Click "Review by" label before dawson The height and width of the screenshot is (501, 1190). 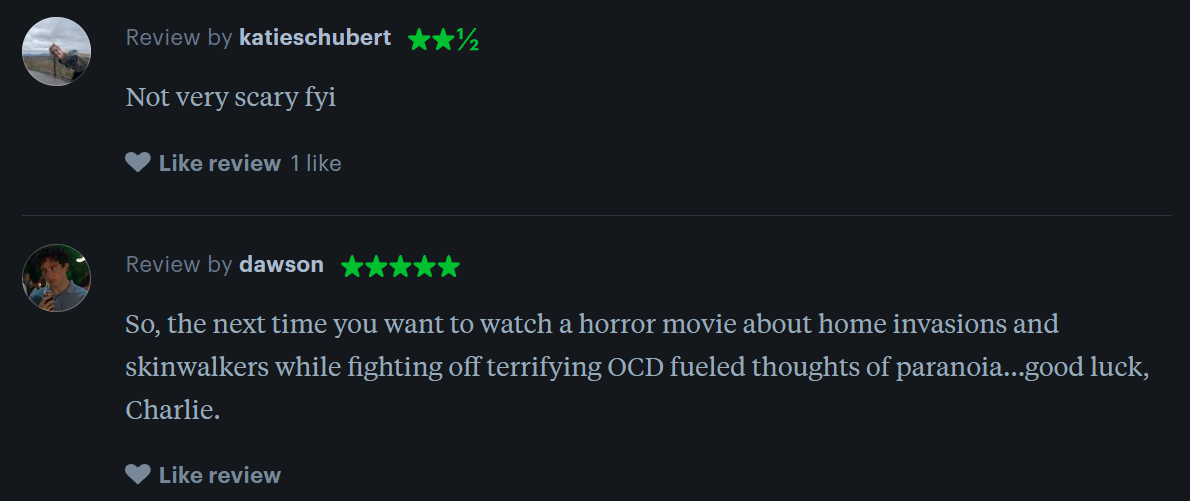pos(179,265)
